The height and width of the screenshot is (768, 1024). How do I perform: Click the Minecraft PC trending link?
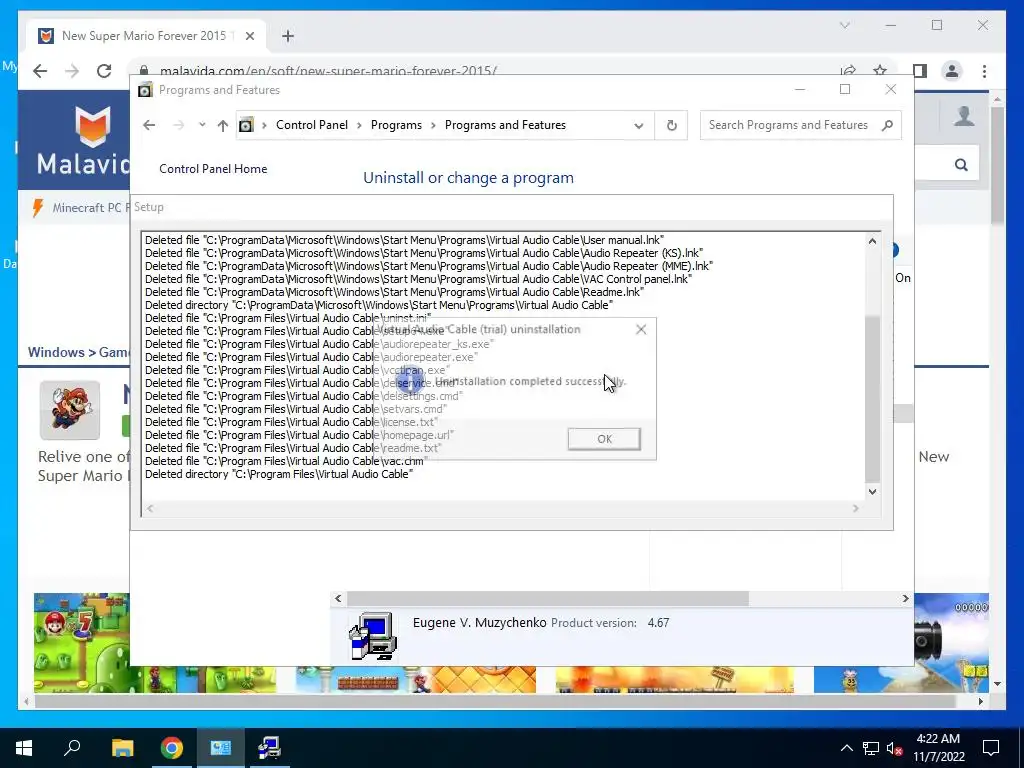click(91, 208)
